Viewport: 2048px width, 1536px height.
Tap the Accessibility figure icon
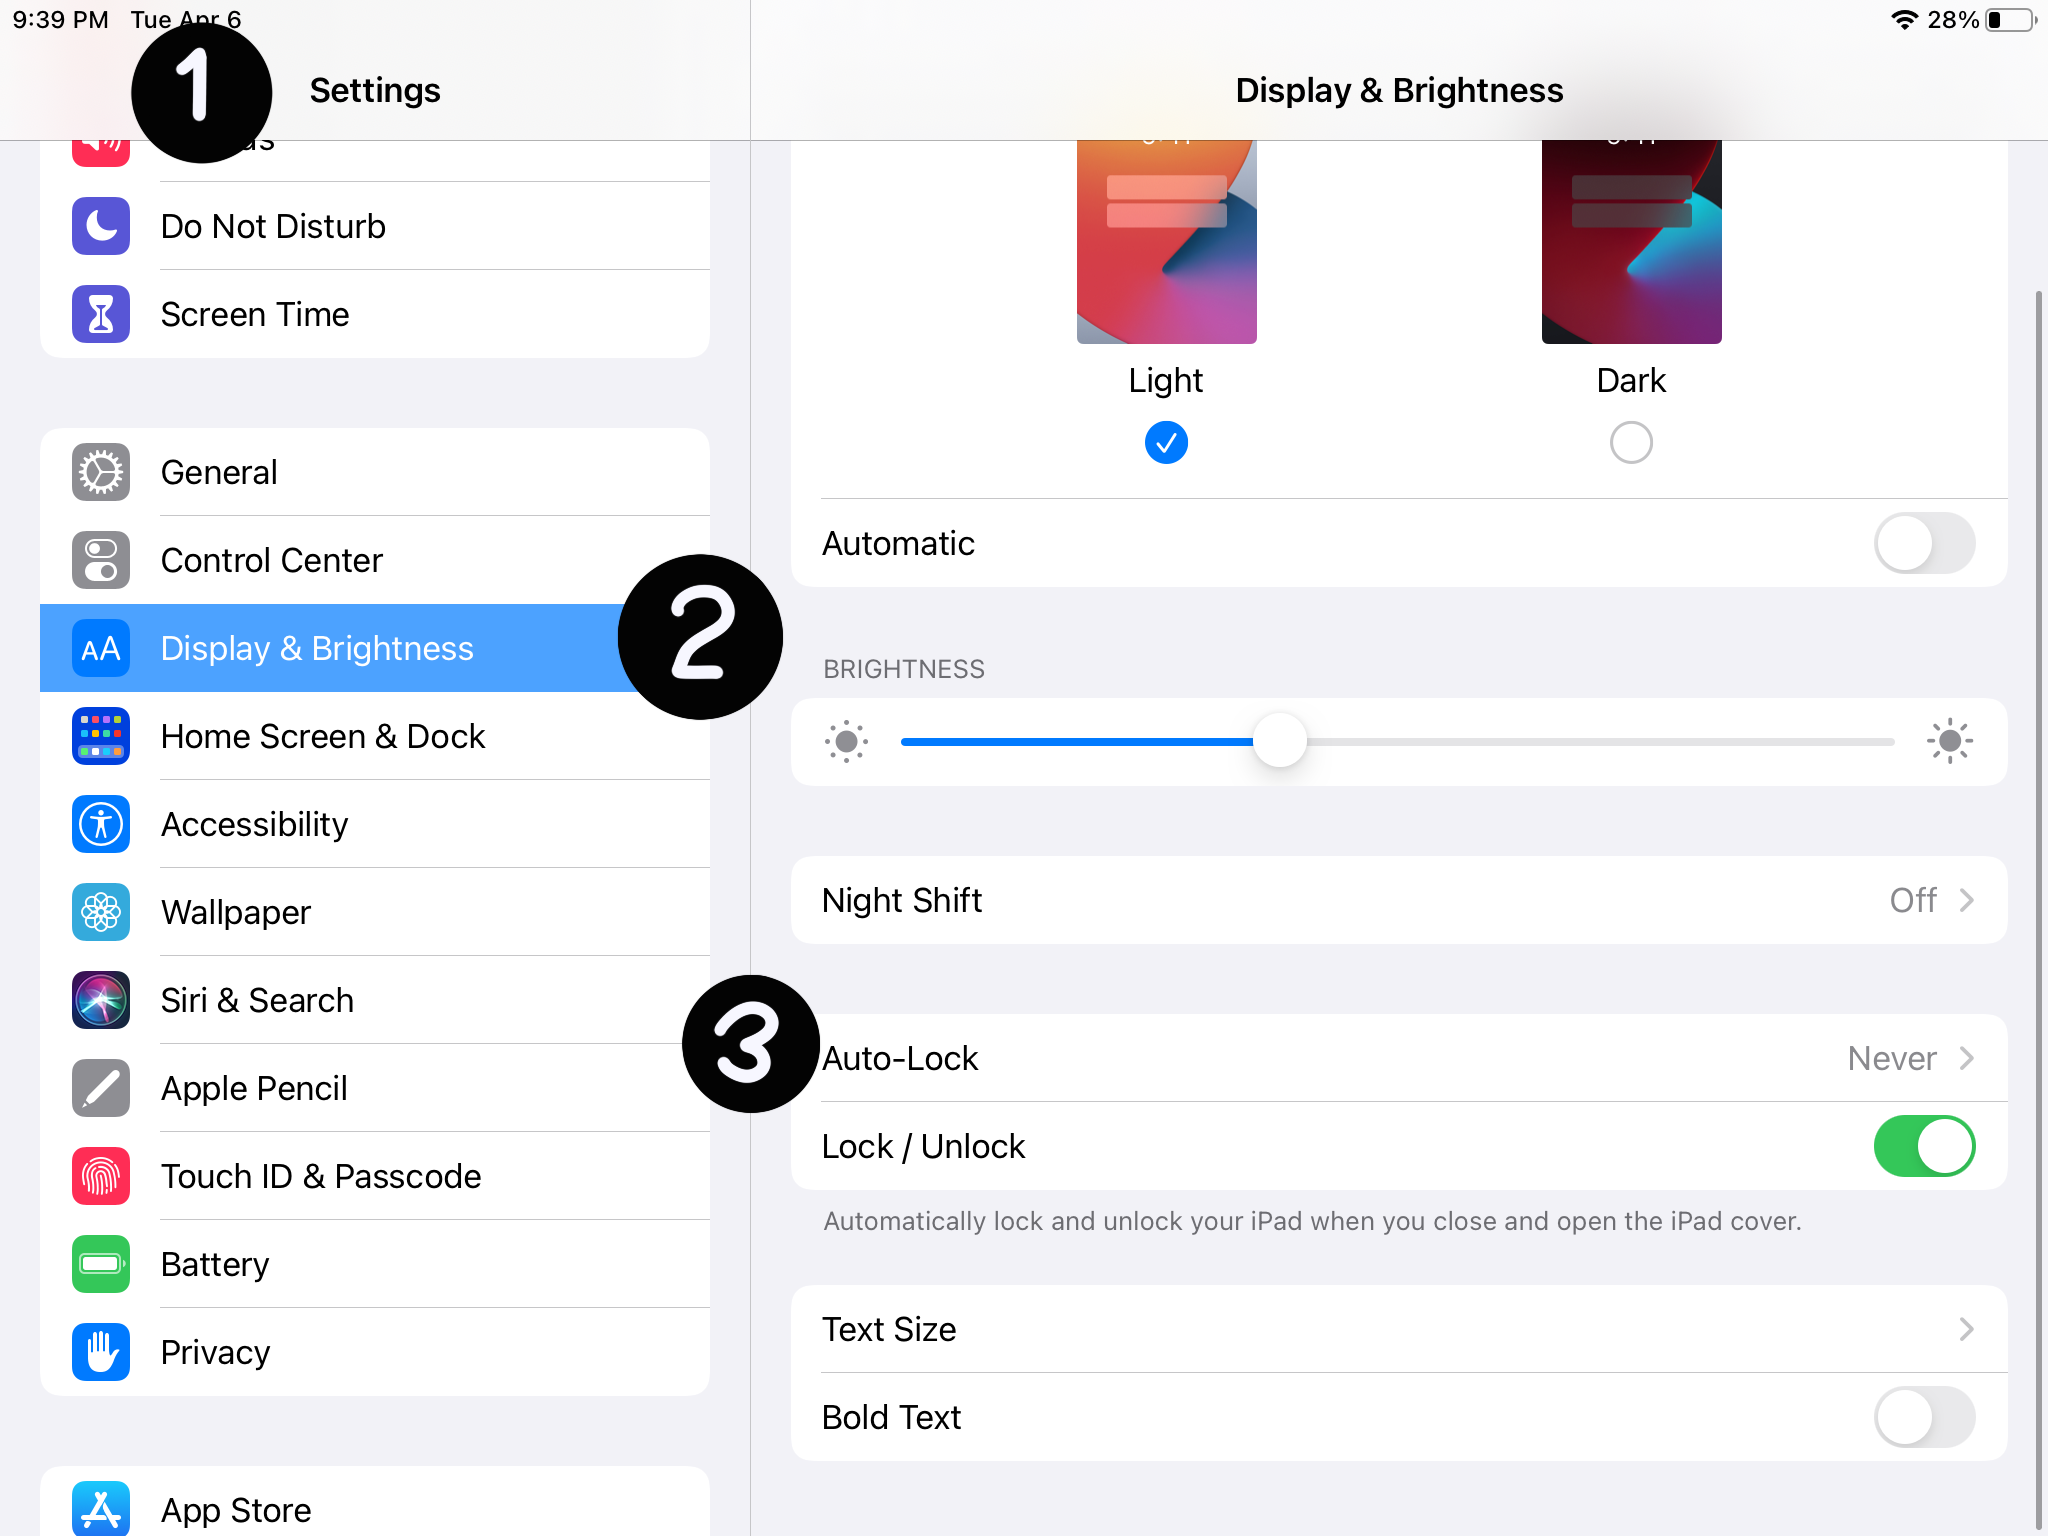(101, 824)
